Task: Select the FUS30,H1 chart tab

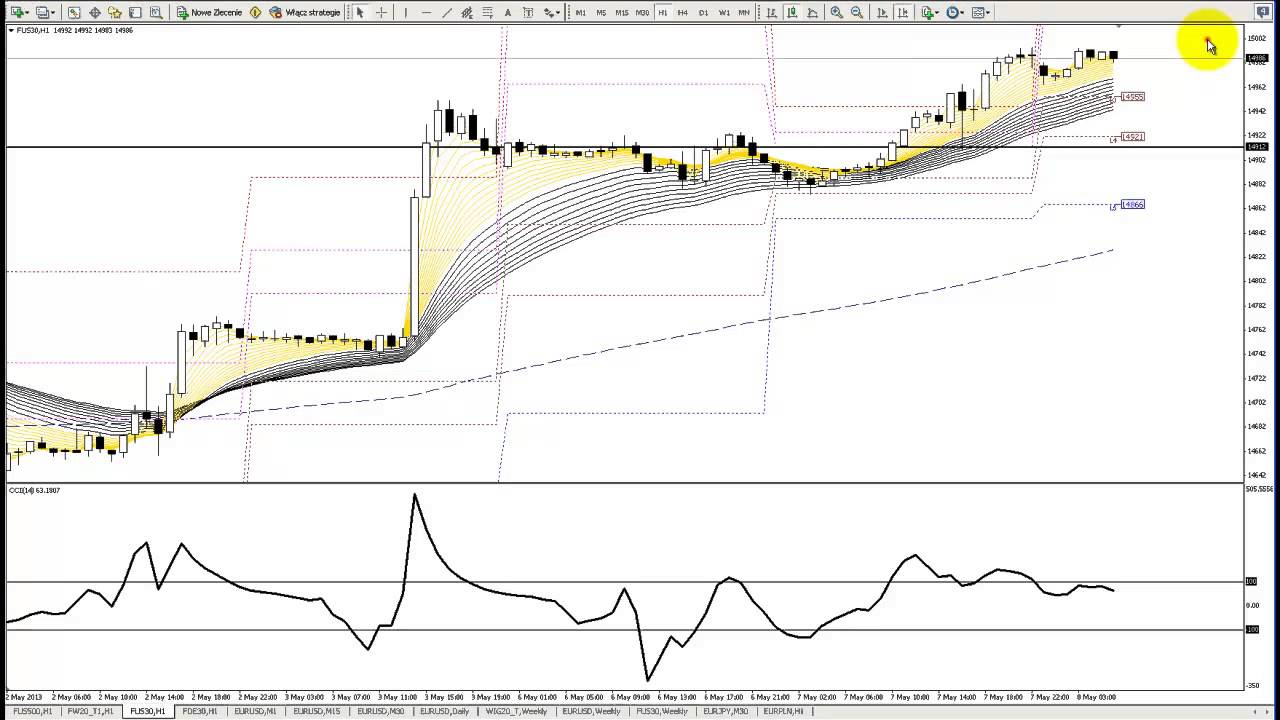Action: click(148, 712)
